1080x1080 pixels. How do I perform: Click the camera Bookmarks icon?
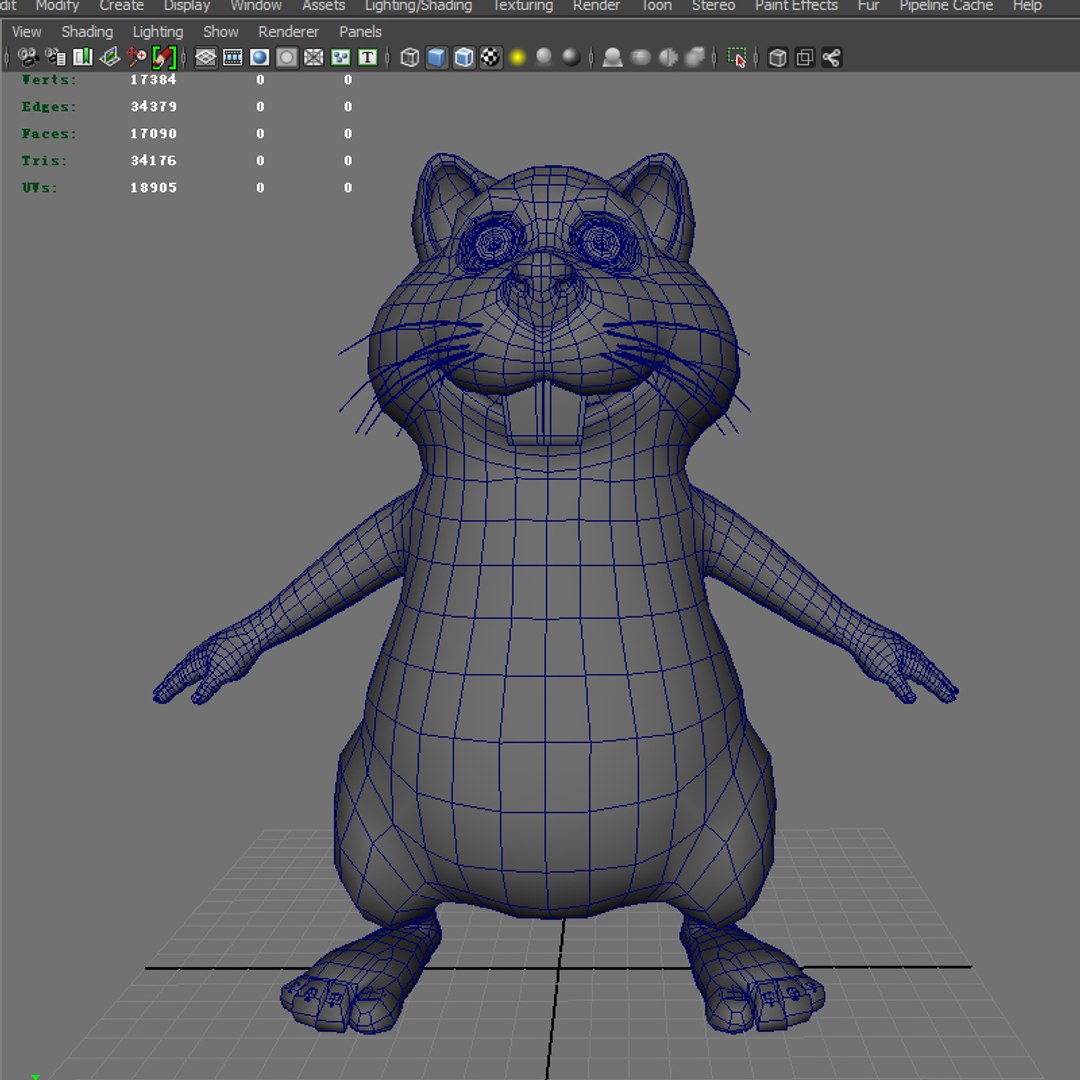coord(83,57)
